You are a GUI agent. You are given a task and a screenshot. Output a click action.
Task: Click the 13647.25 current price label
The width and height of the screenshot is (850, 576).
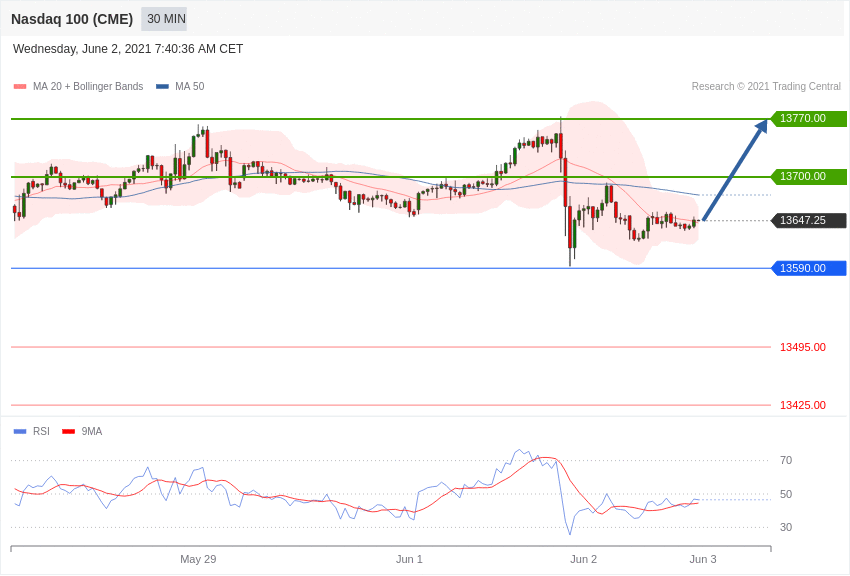808,221
